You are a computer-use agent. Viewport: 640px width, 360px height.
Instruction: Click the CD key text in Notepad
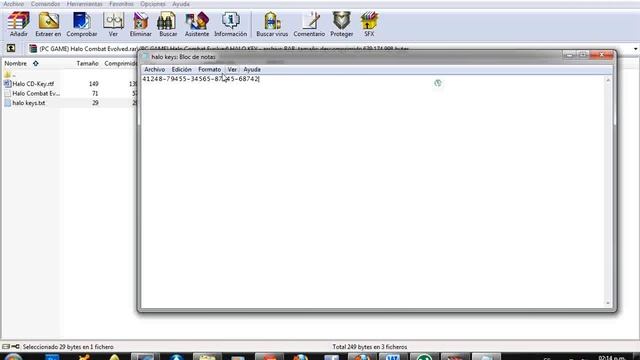pyautogui.click(x=200, y=79)
